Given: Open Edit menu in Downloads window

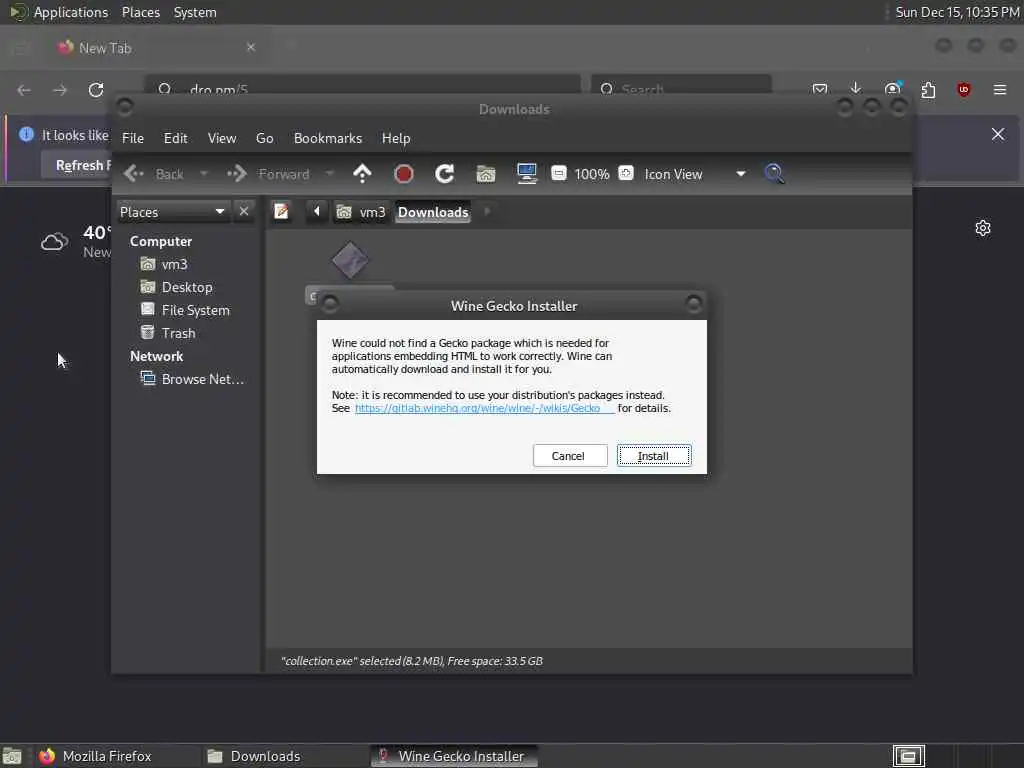Looking at the screenshot, I should coord(175,138).
